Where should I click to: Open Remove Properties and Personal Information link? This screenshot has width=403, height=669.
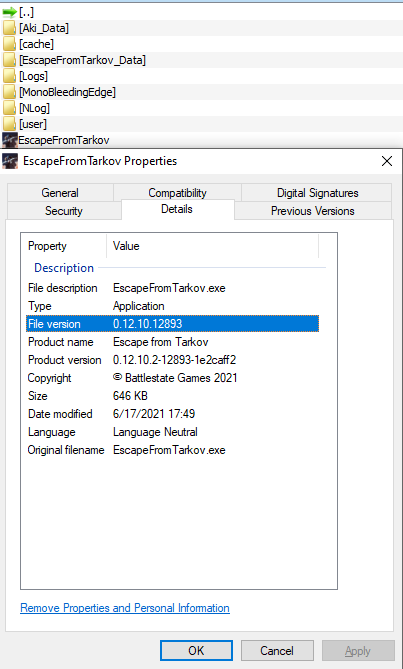pos(125,608)
